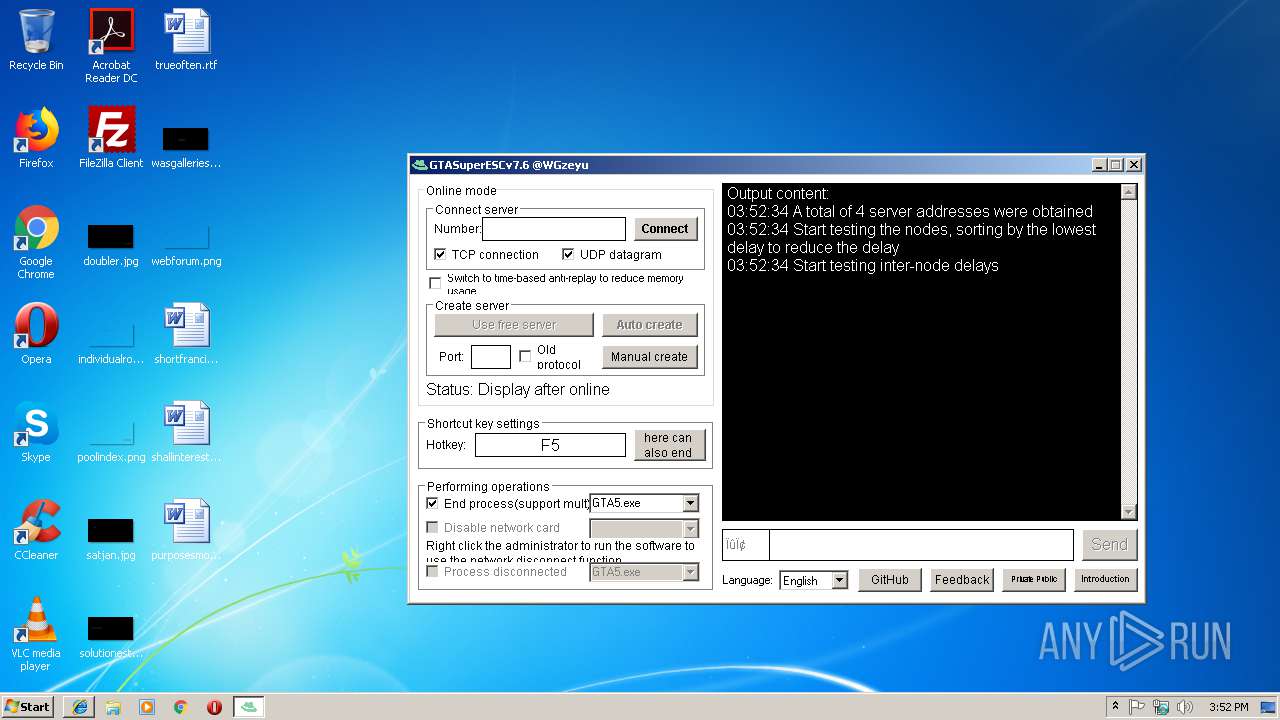1280x720 pixels.
Task: Select the satjan.jpg file
Action: click(111, 538)
